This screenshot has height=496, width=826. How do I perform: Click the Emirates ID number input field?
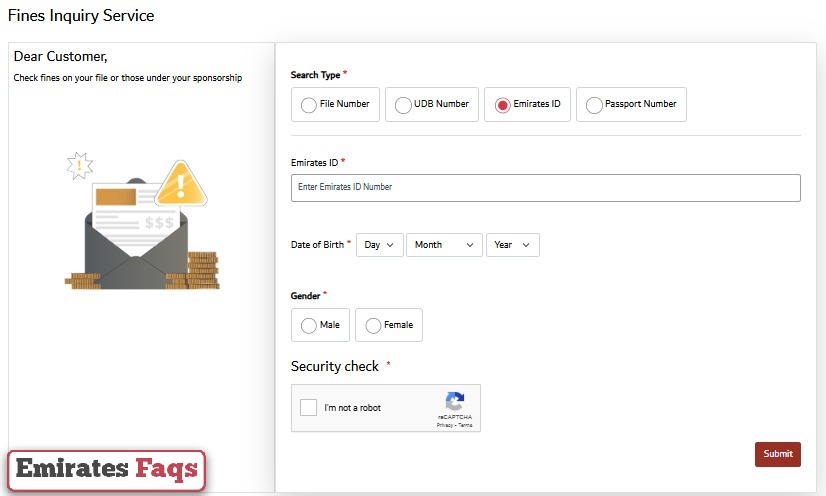545,188
